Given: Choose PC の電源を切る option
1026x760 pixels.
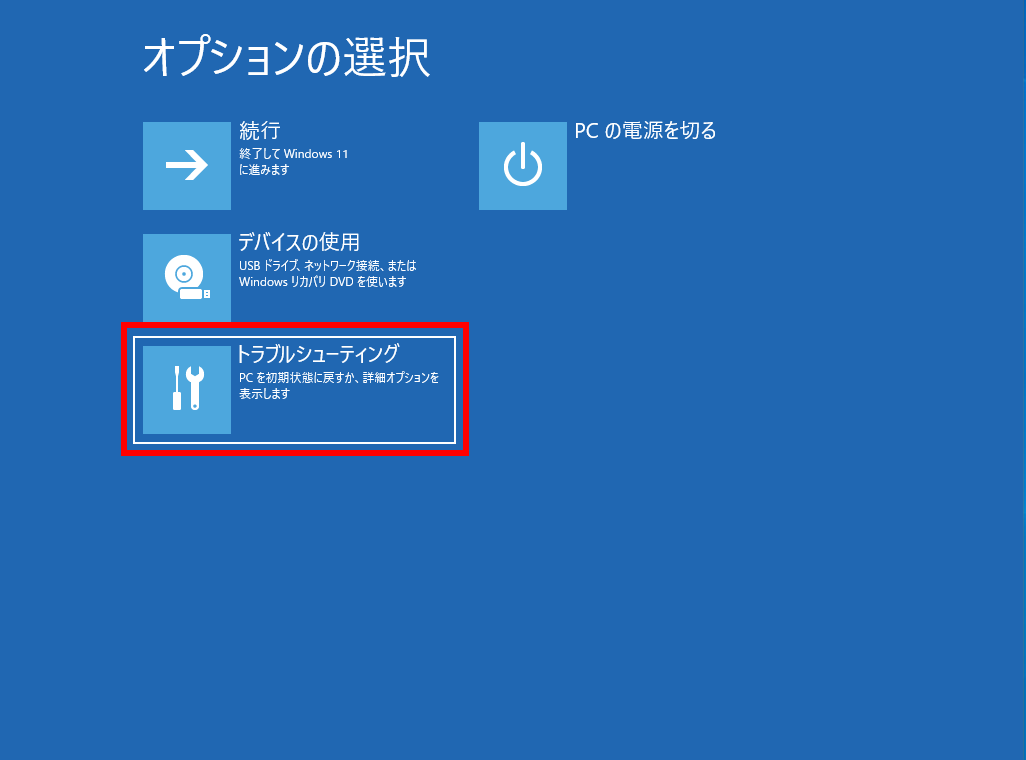Looking at the screenshot, I should pos(645,130).
